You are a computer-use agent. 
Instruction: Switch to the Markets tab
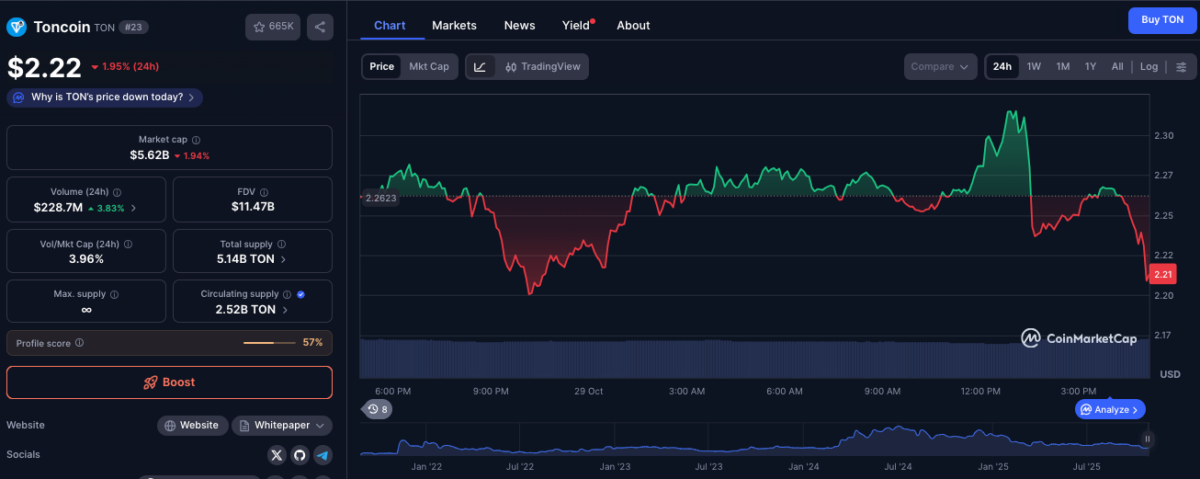click(454, 25)
